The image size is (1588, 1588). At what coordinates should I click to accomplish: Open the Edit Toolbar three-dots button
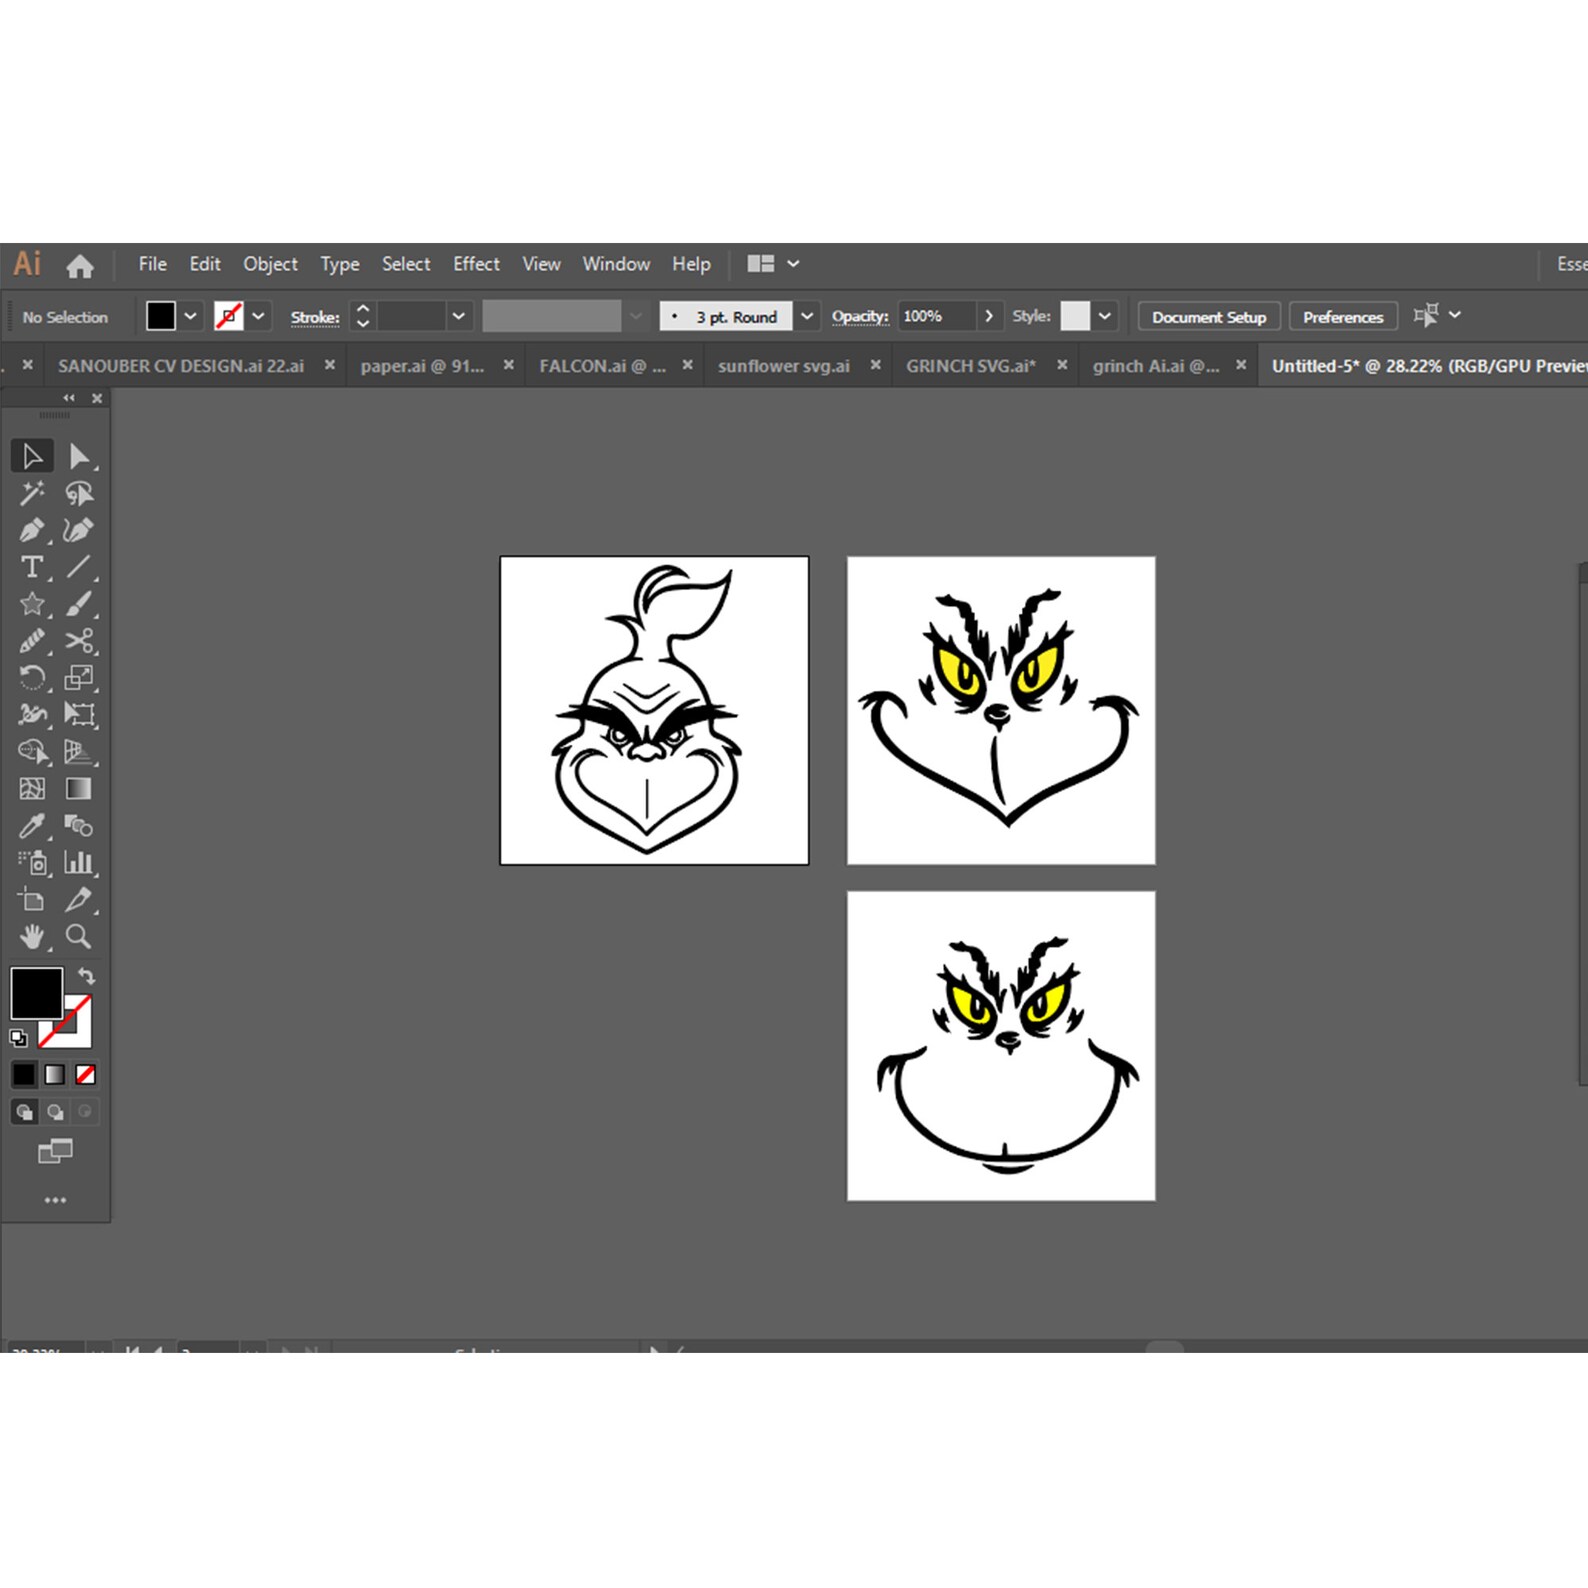point(55,1200)
